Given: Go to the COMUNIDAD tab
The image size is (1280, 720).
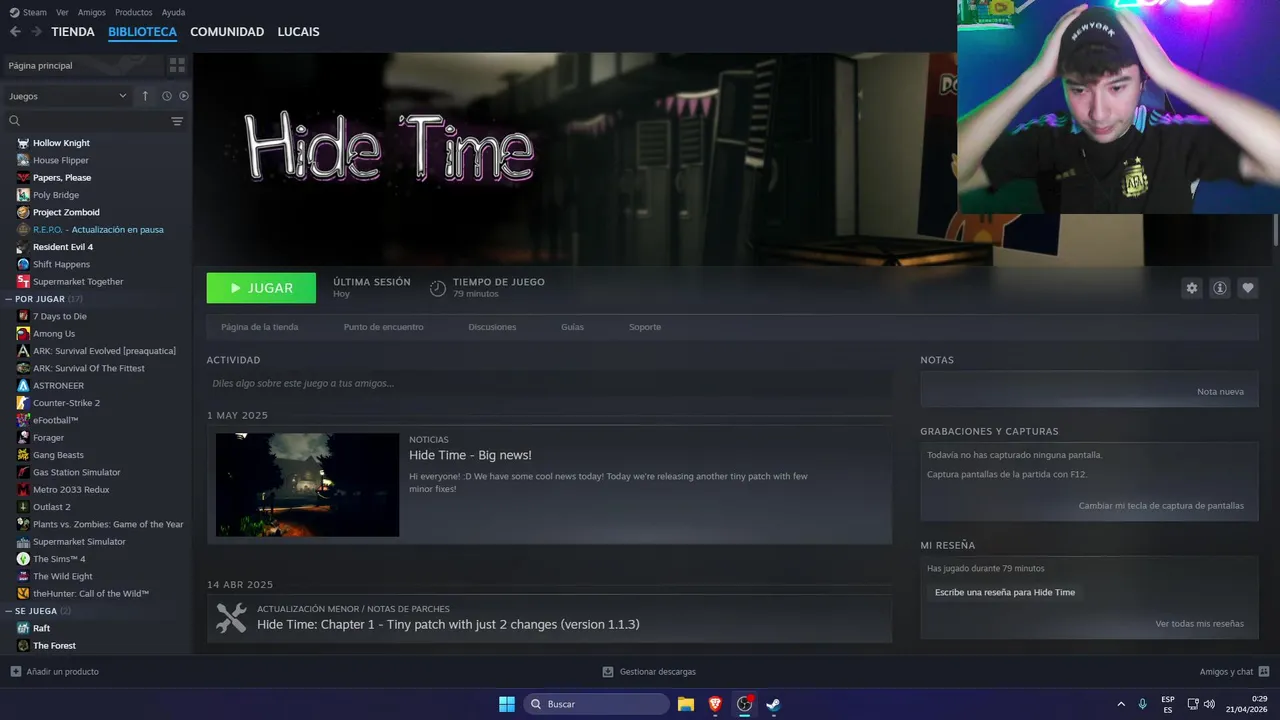Looking at the screenshot, I should (x=227, y=32).
